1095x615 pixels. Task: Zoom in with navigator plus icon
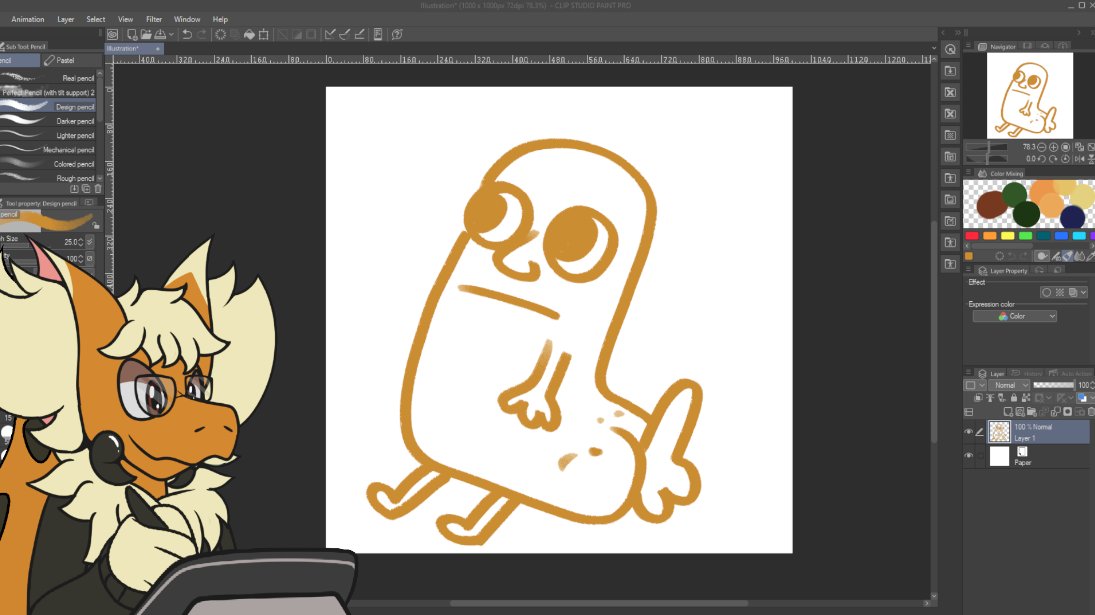(1054, 147)
